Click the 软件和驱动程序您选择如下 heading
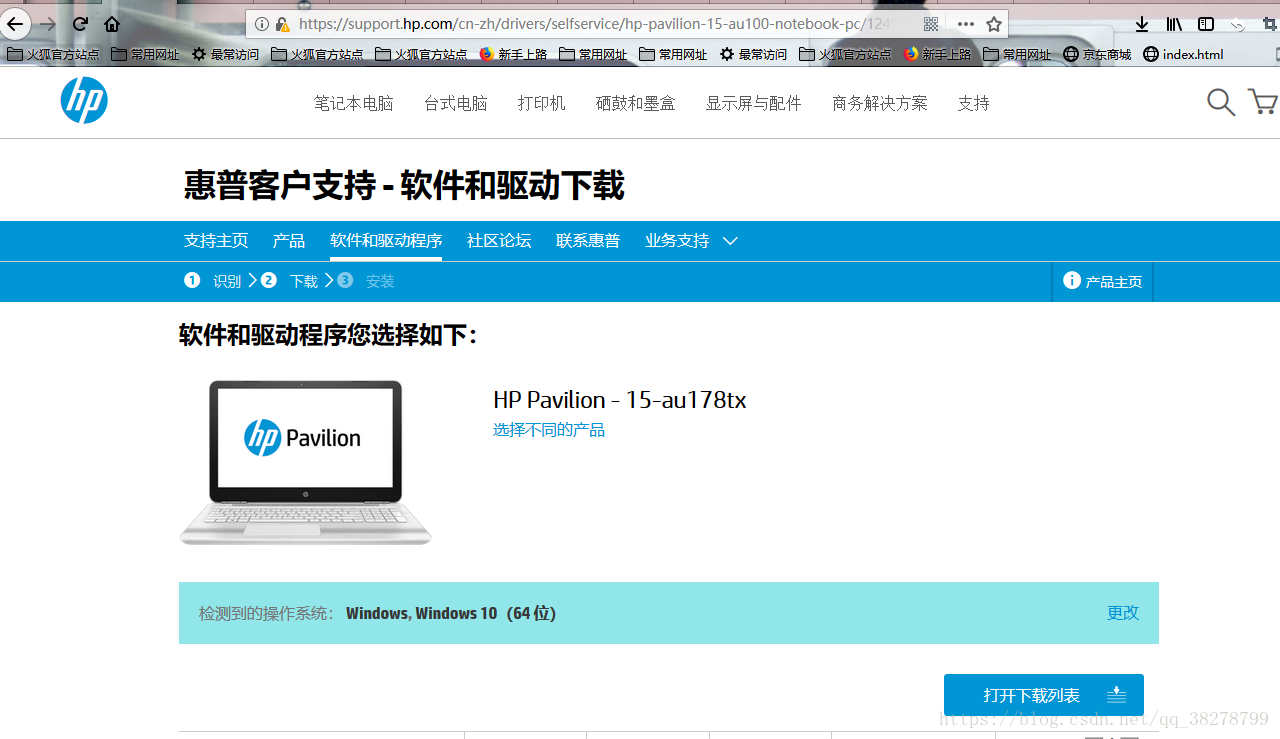The width and height of the screenshot is (1280, 739). tap(329, 335)
